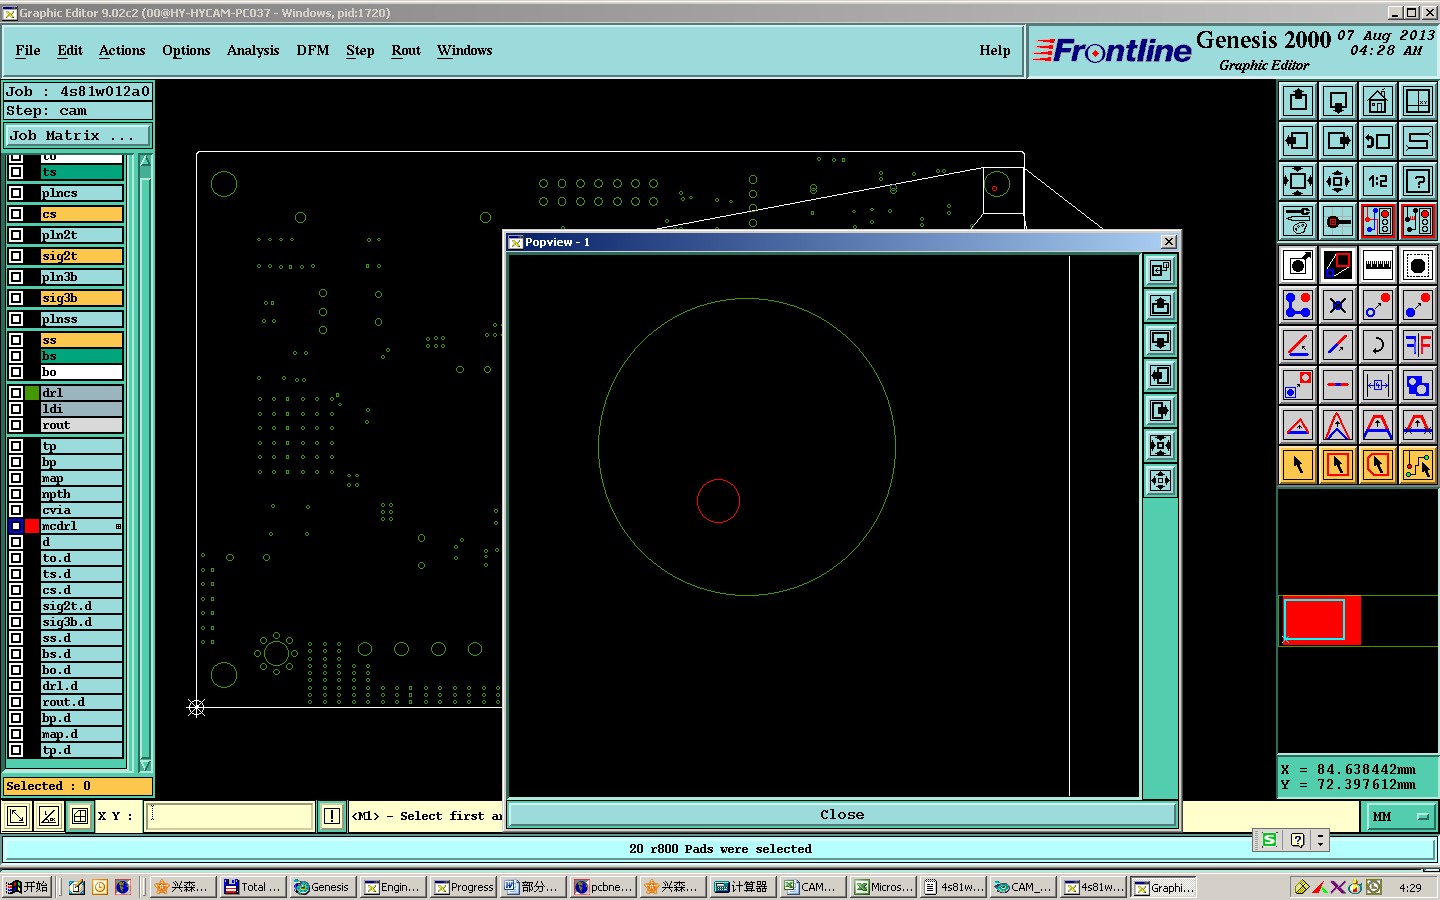Select the rectangle area selection arrow tool
Viewport: 1440px width, 900px height.
point(1338,465)
